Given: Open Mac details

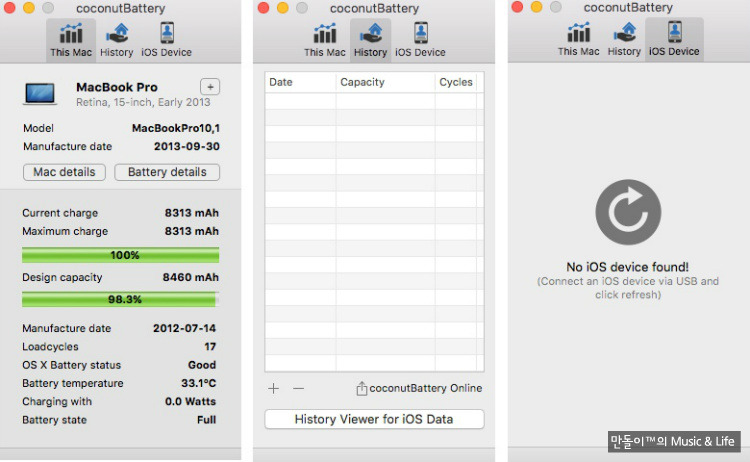Looking at the screenshot, I should click(x=64, y=172).
